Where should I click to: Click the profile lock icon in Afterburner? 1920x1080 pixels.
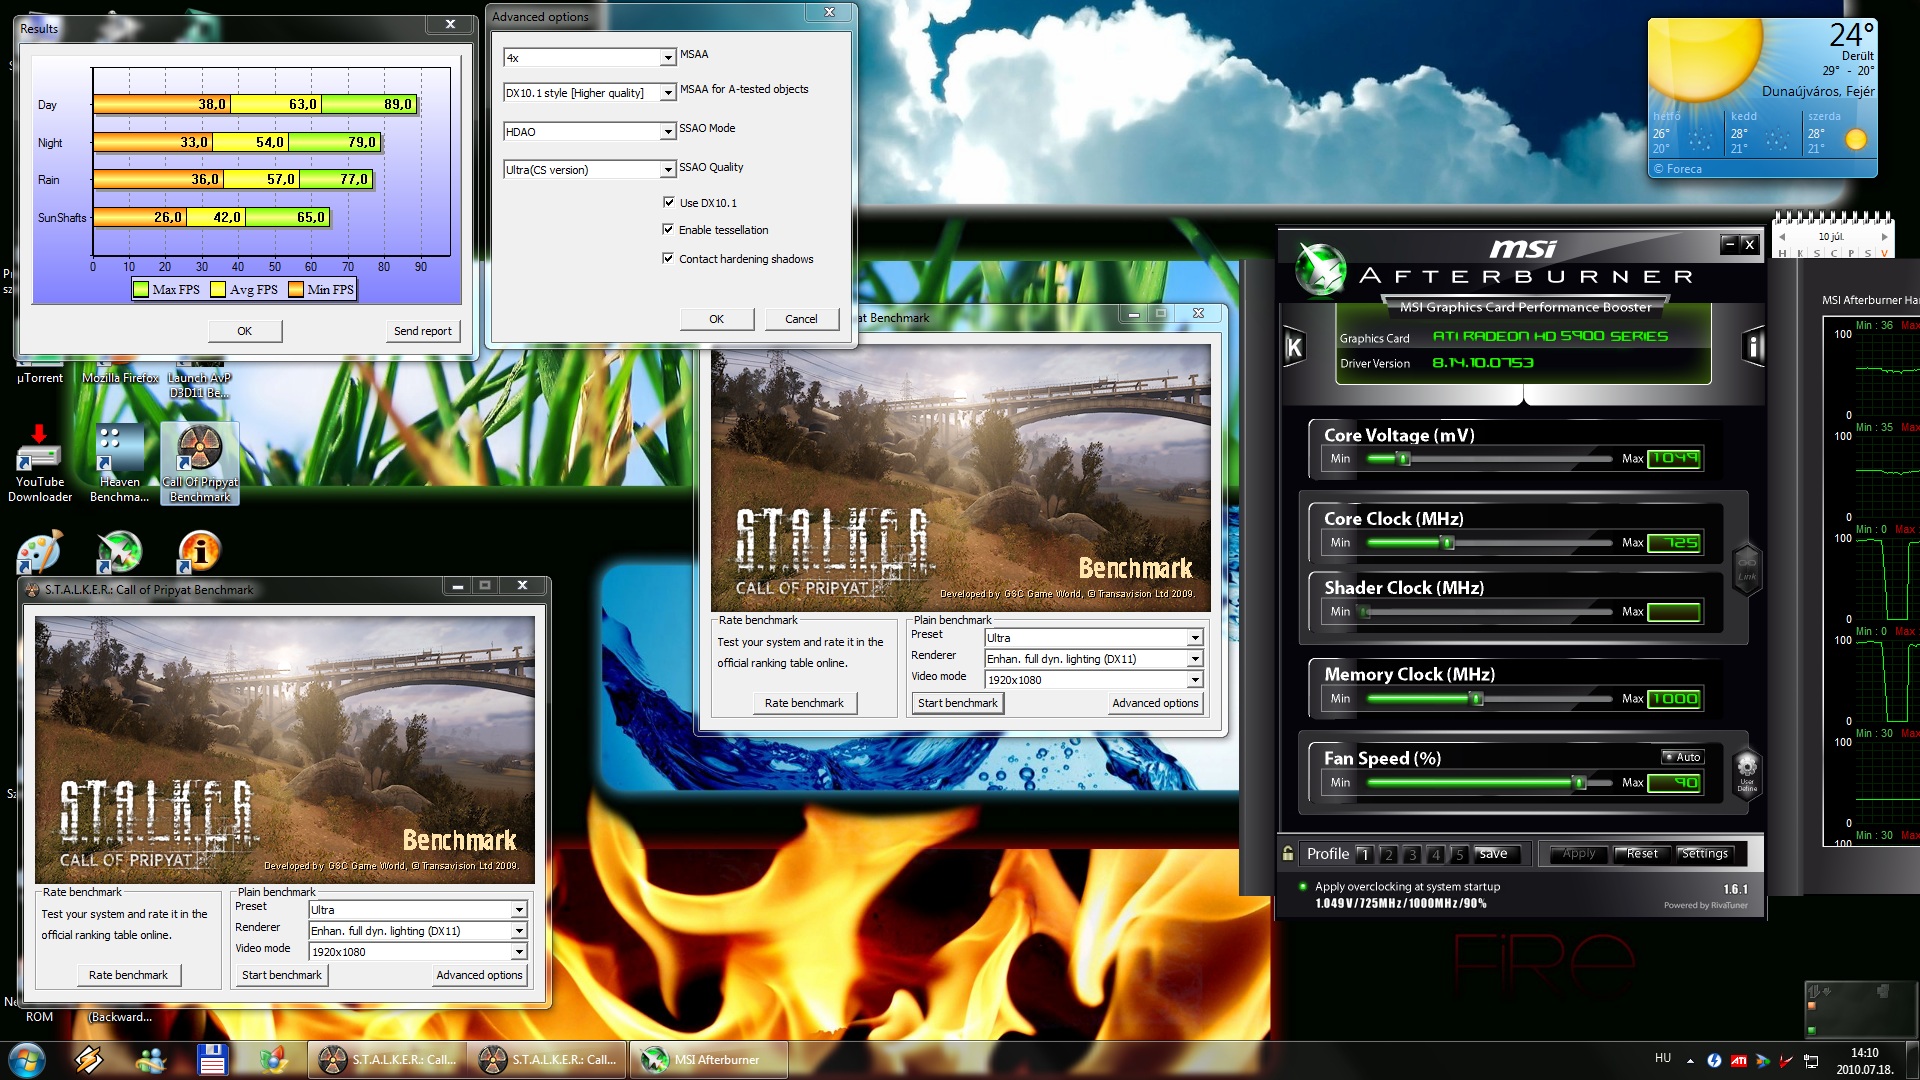(1288, 854)
